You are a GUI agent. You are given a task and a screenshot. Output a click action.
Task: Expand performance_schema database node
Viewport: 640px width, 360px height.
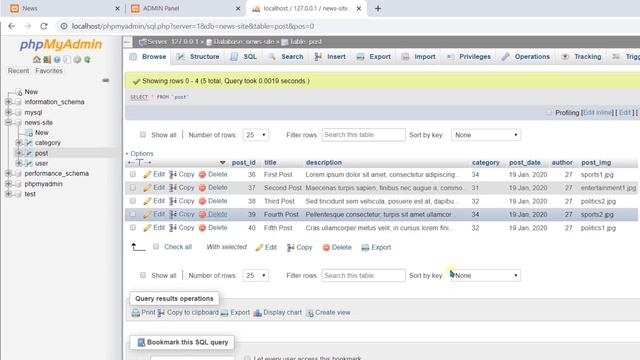coord(8,173)
